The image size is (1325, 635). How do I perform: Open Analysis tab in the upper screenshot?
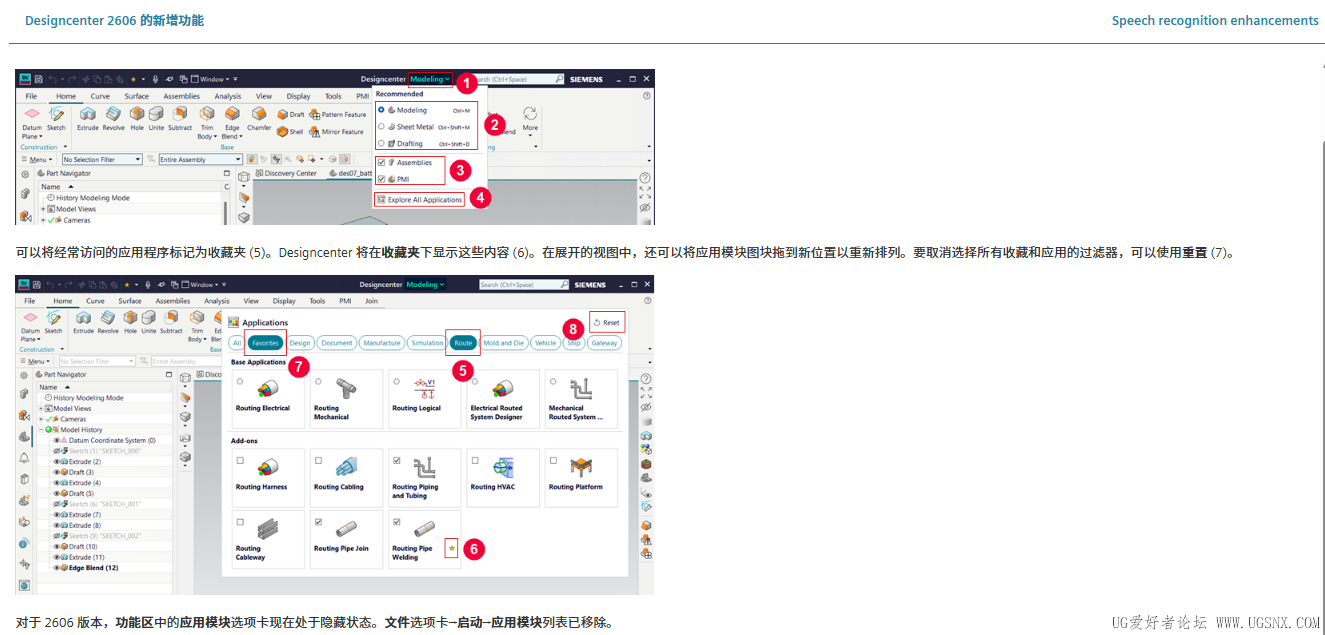(x=227, y=96)
